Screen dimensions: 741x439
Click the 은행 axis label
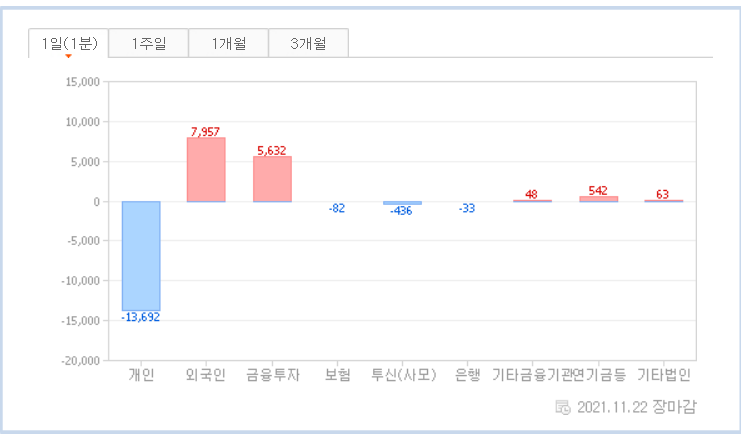coord(467,375)
